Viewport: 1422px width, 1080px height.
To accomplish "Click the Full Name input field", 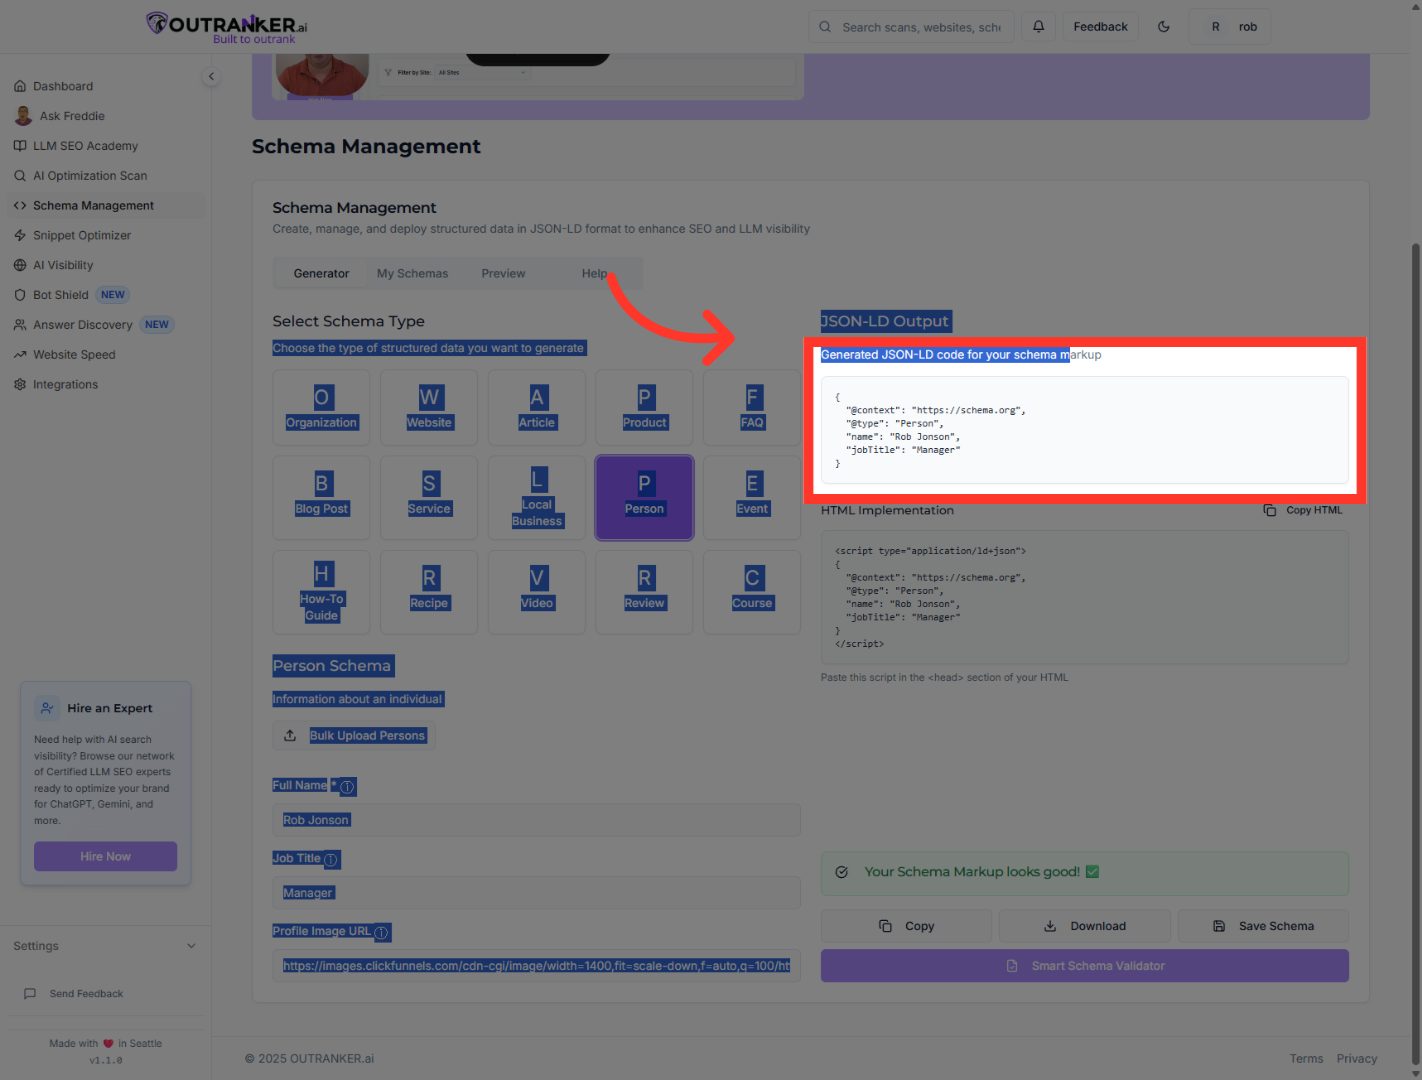I will (537, 820).
